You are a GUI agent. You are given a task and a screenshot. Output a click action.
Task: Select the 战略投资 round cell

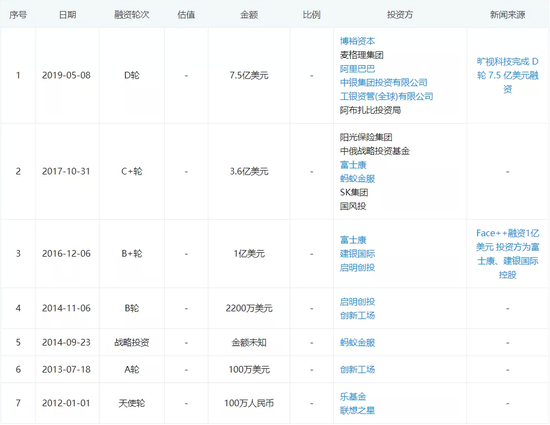coord(132,342)
